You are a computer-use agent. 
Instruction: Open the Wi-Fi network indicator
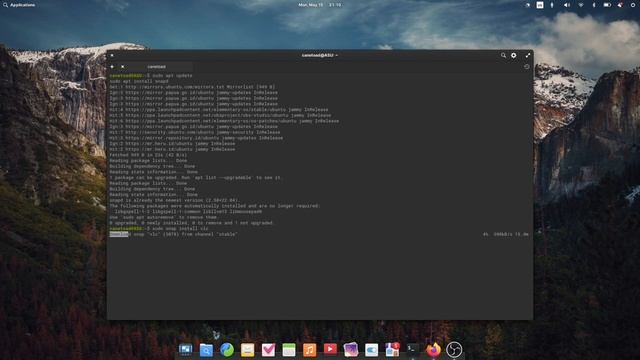(x=581, y=5)
